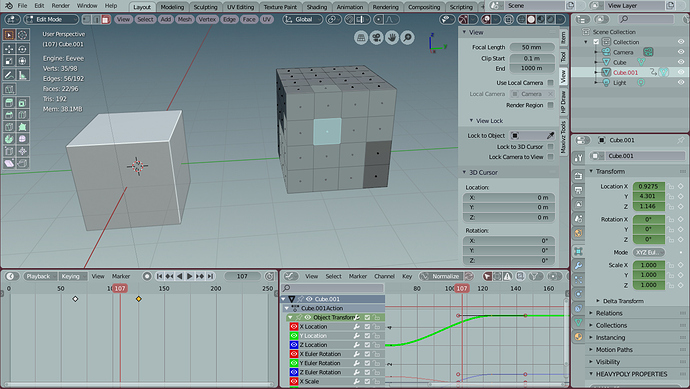Collapse the View Lock subsection
The height and width of the screenshot is (389, 690).
pos(471,121)
